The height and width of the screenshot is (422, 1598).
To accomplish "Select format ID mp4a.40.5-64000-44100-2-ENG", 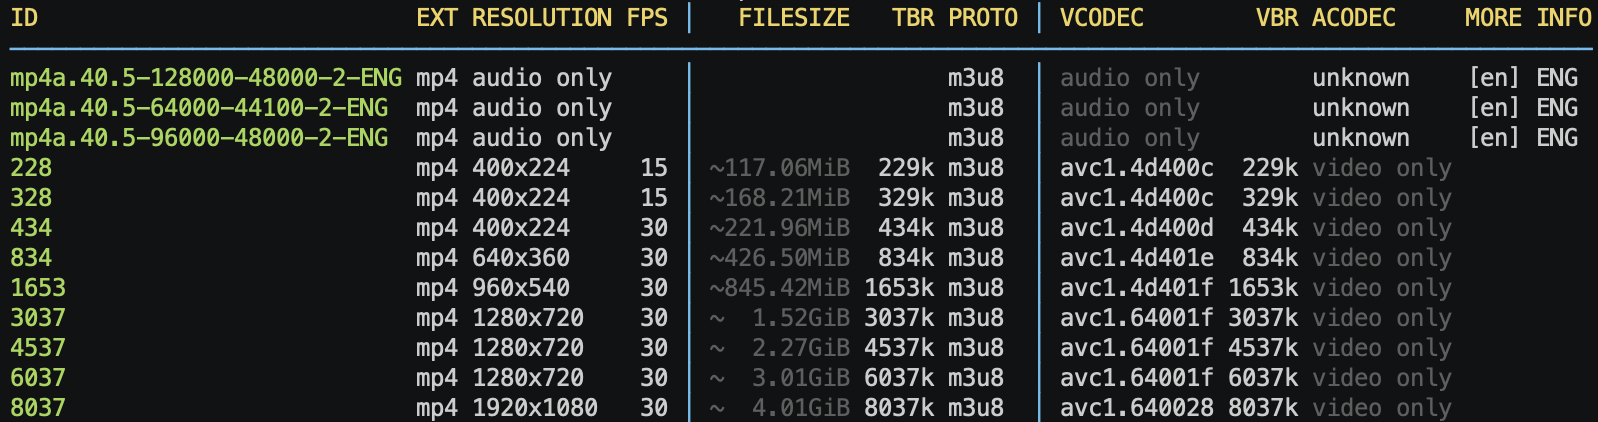I will (x=199, y=108).
